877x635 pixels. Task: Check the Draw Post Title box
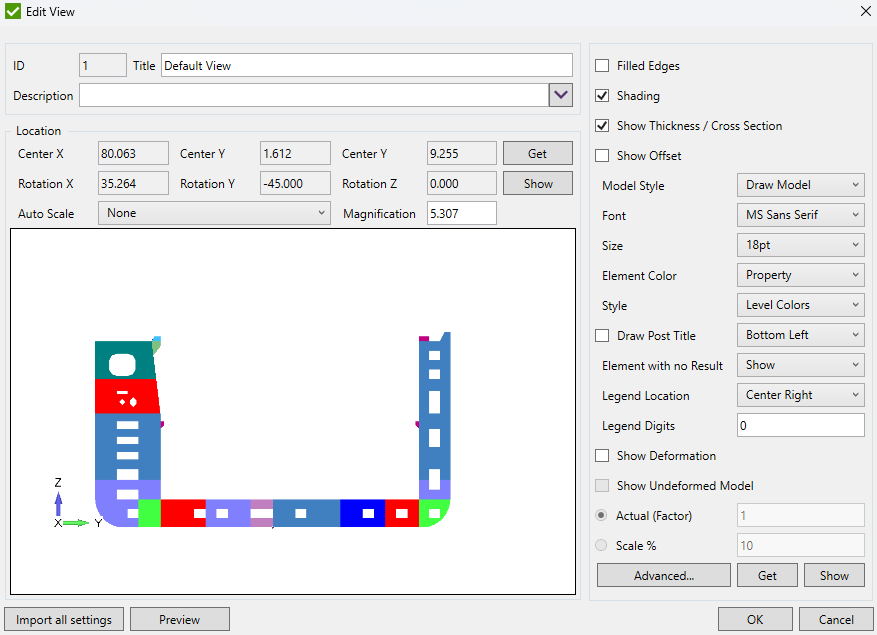[x=601, y=335]
